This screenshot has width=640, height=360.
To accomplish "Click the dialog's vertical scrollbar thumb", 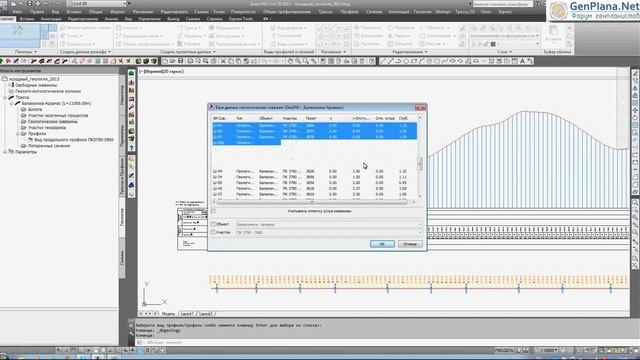I will [x=420, y=163].
